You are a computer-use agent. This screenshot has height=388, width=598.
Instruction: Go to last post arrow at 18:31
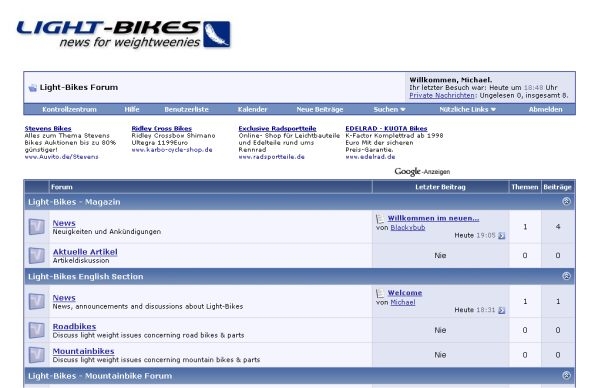pos(502,310)
